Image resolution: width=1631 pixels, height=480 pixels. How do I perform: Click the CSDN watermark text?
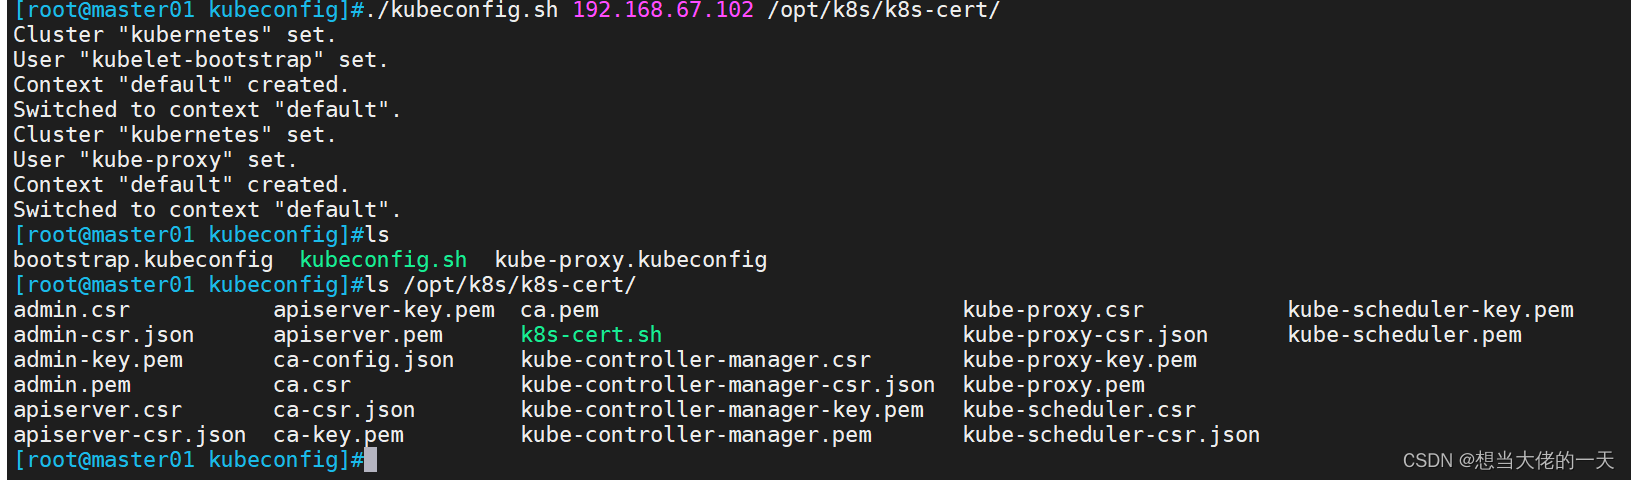click(x=1508, y=460)
